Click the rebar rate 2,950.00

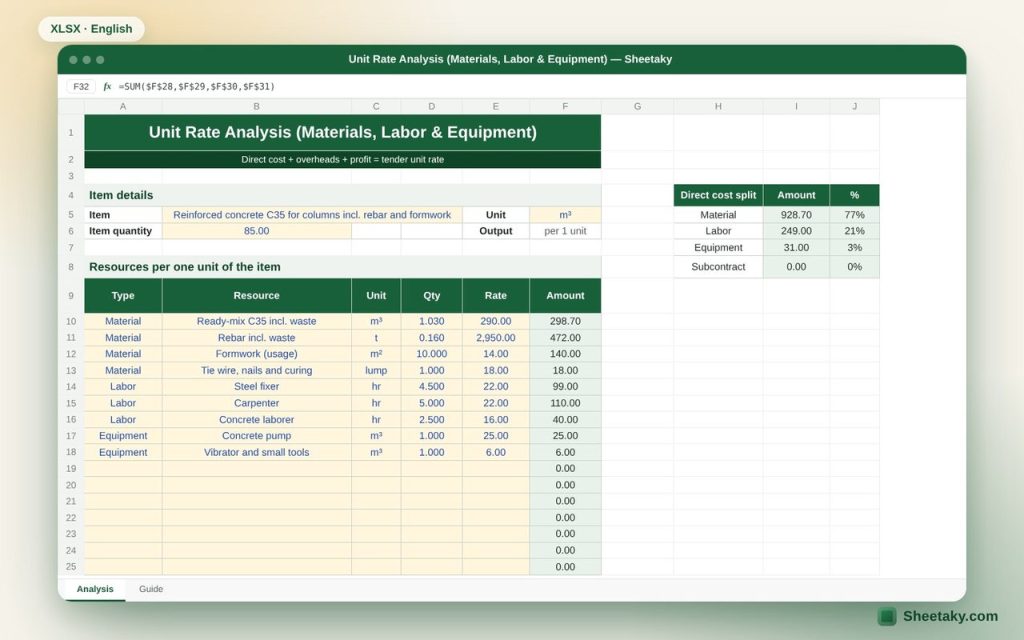click(x=496, y=338)
